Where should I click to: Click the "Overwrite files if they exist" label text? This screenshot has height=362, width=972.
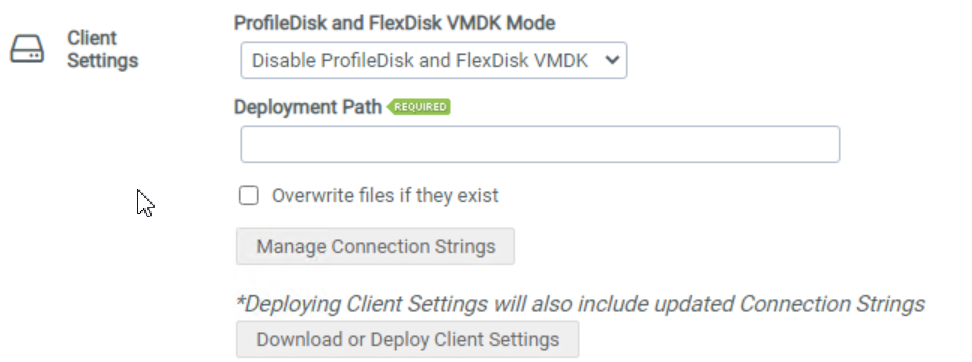pos(385,196)
